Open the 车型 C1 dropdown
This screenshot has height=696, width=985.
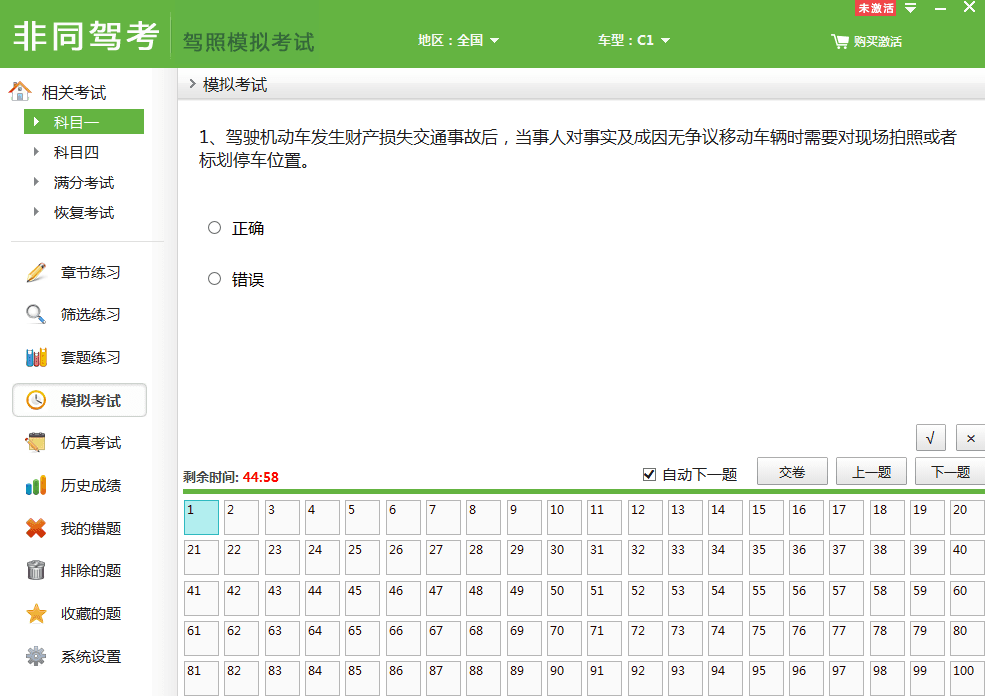pyautogui.click(x=634, y=41)
